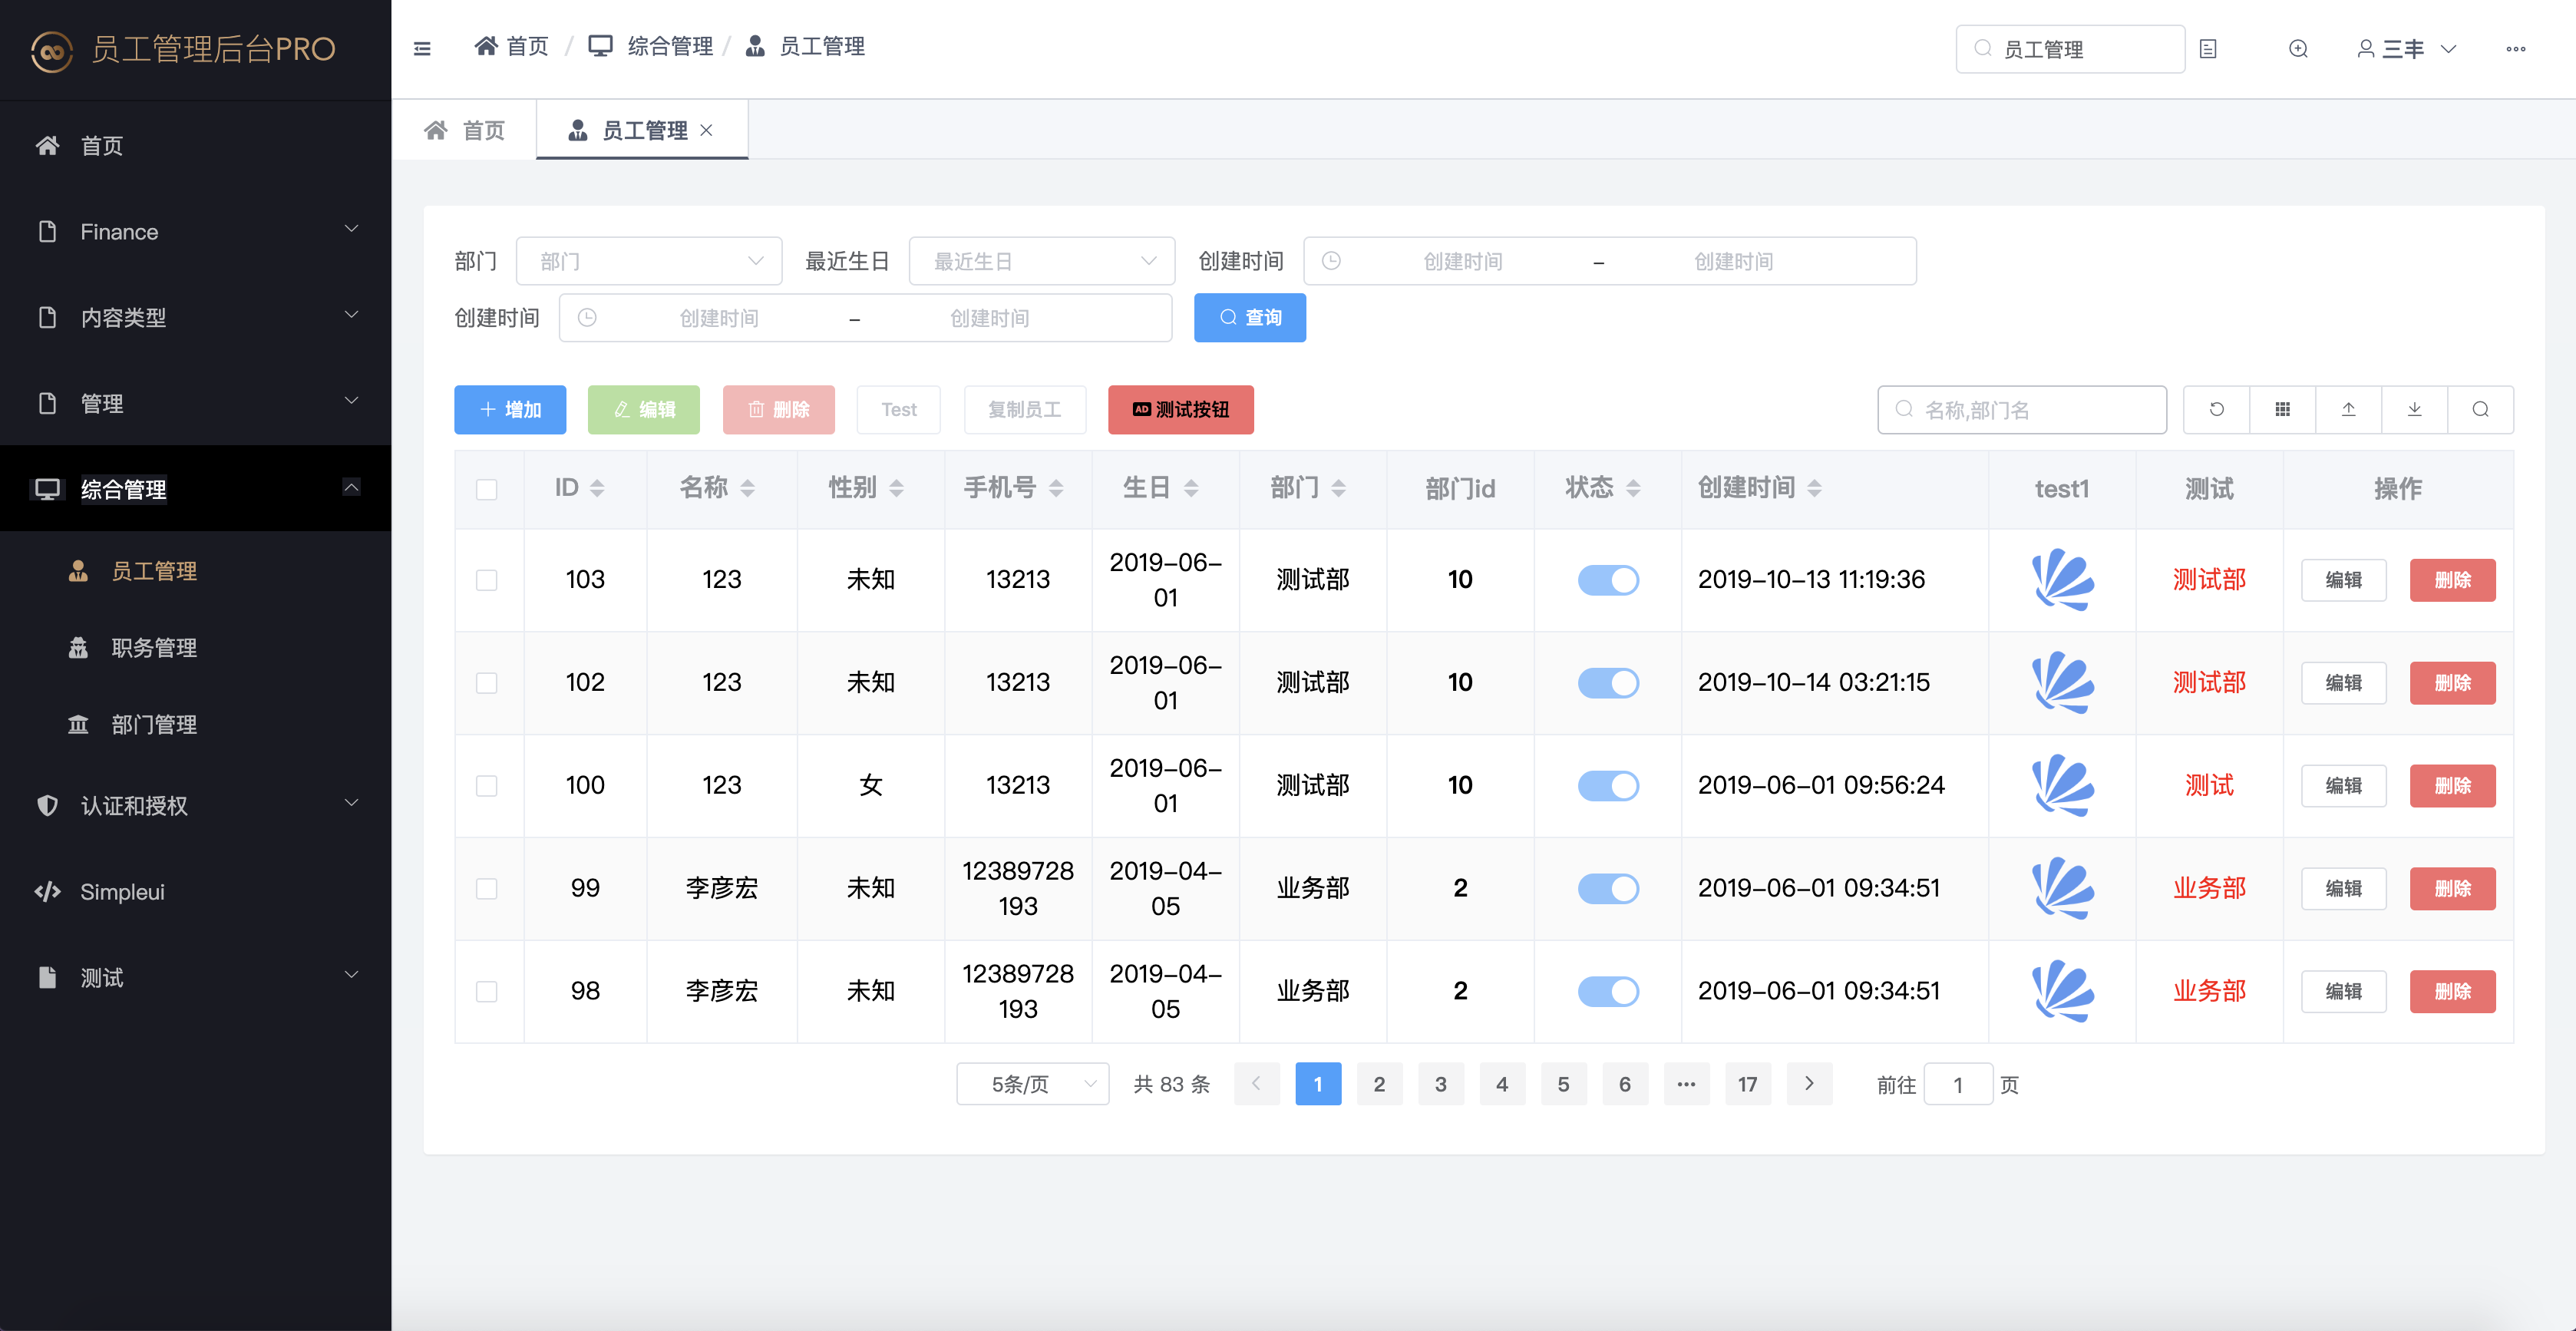Click the refresh table icon
The height and width of the screenshot is (1331, 2576).
2216,409
